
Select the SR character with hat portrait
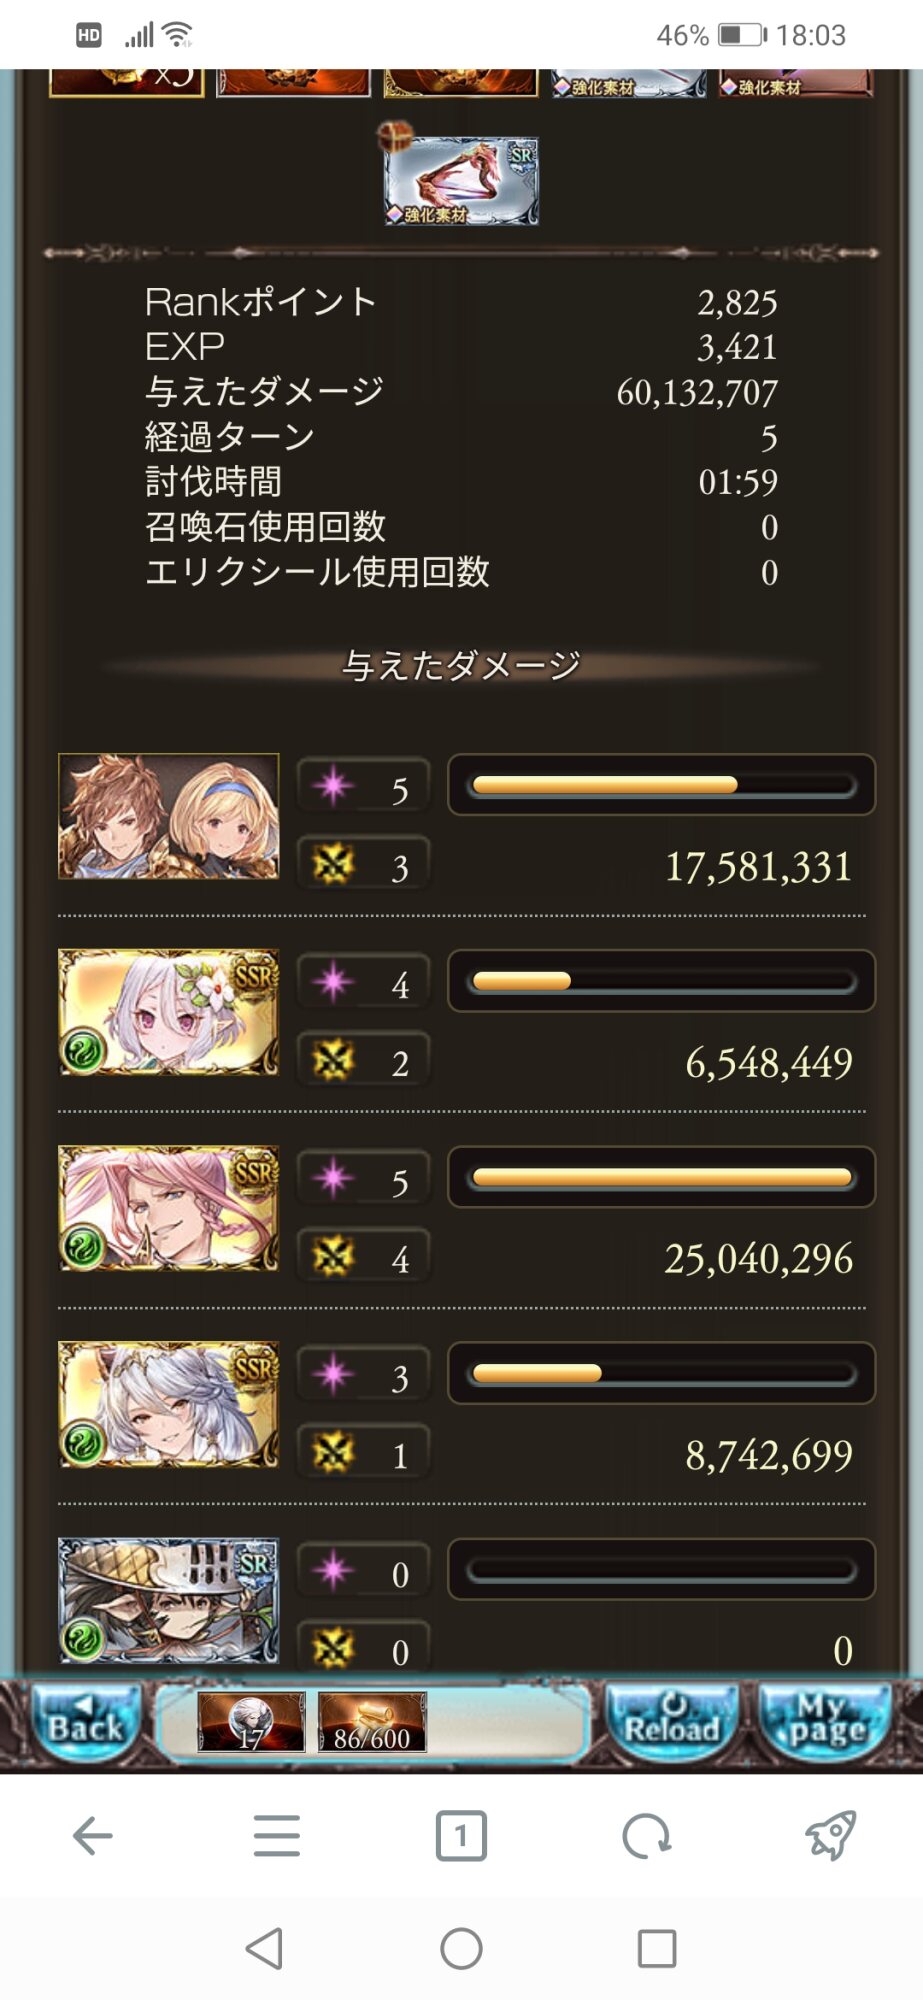pos(169,1600)
